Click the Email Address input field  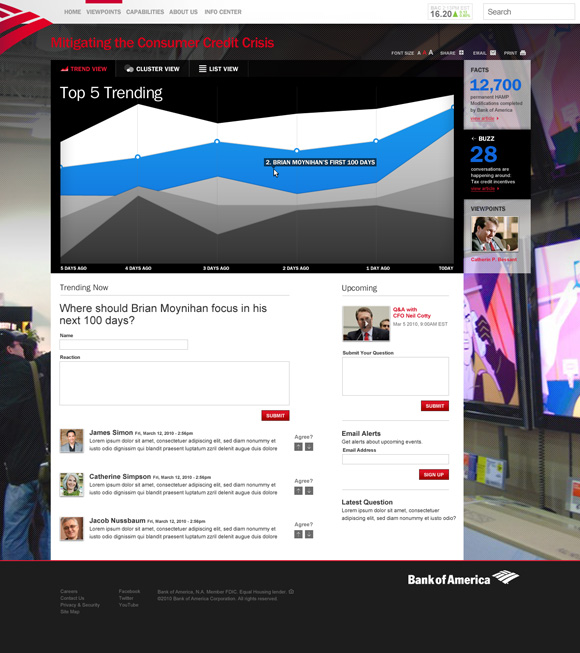(x=396, y=459)
